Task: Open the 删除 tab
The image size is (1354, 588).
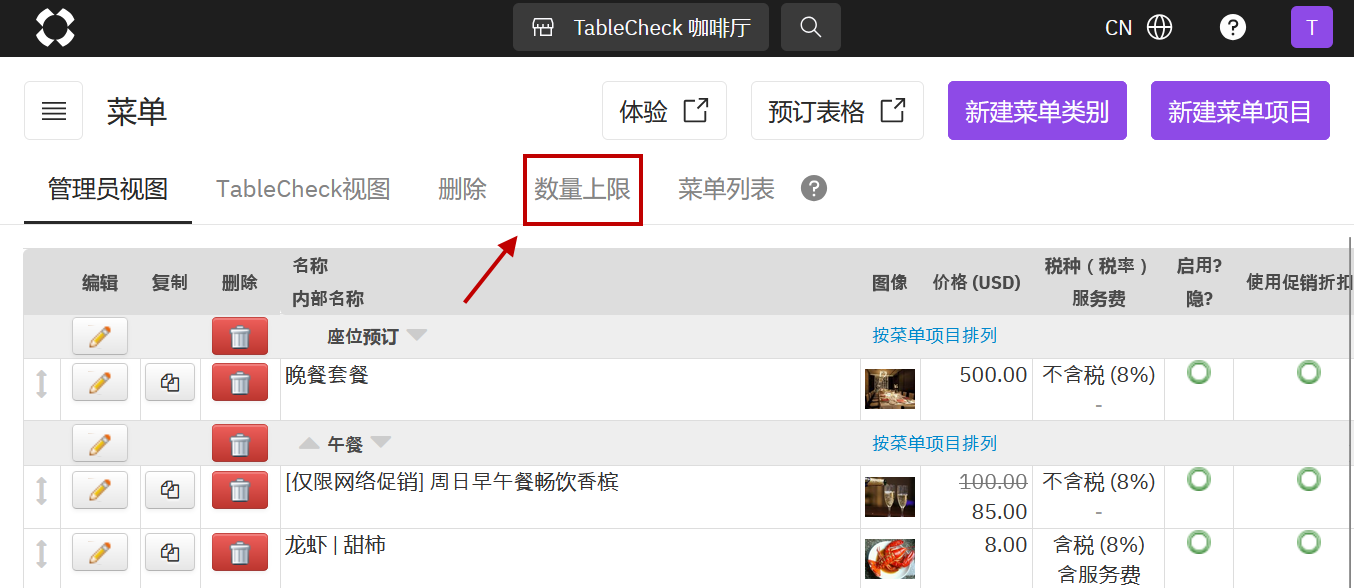Action: pos(462,189)
